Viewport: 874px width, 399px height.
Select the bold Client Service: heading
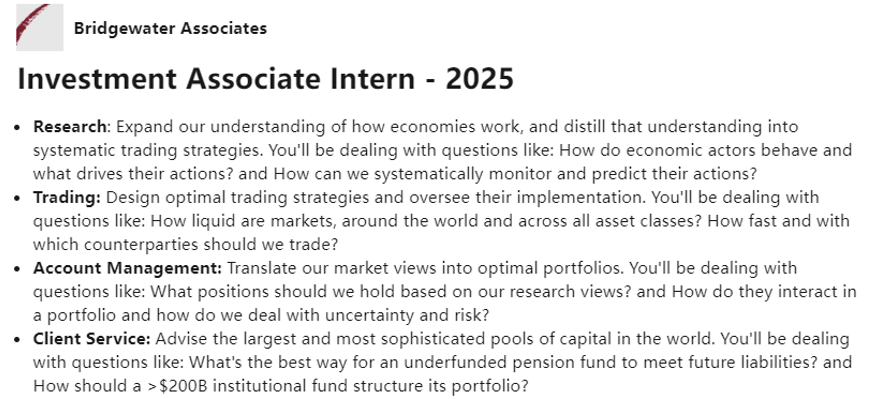coord(91,339)
